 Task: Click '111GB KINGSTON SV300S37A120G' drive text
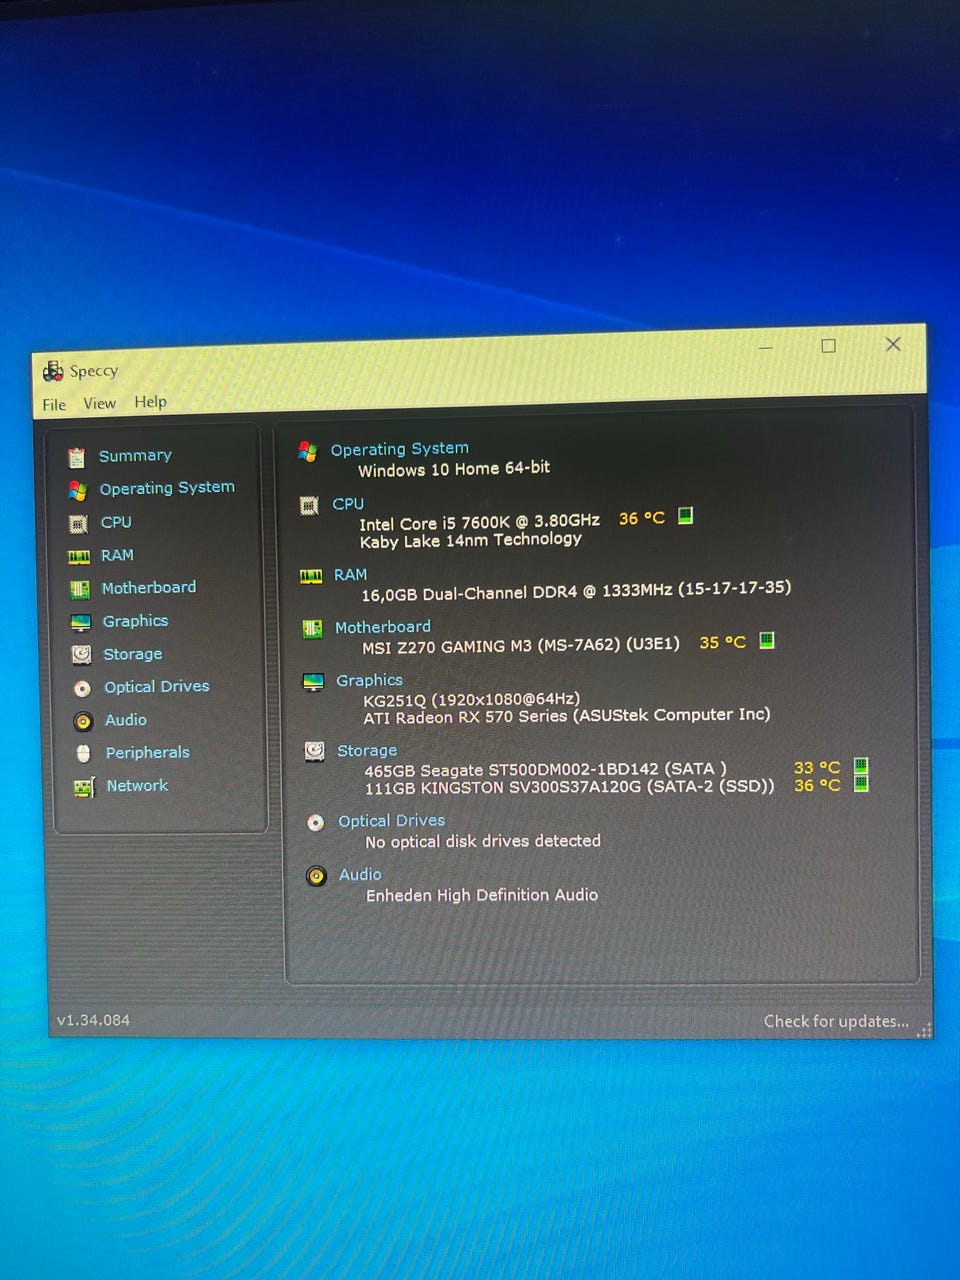point(570,787)
